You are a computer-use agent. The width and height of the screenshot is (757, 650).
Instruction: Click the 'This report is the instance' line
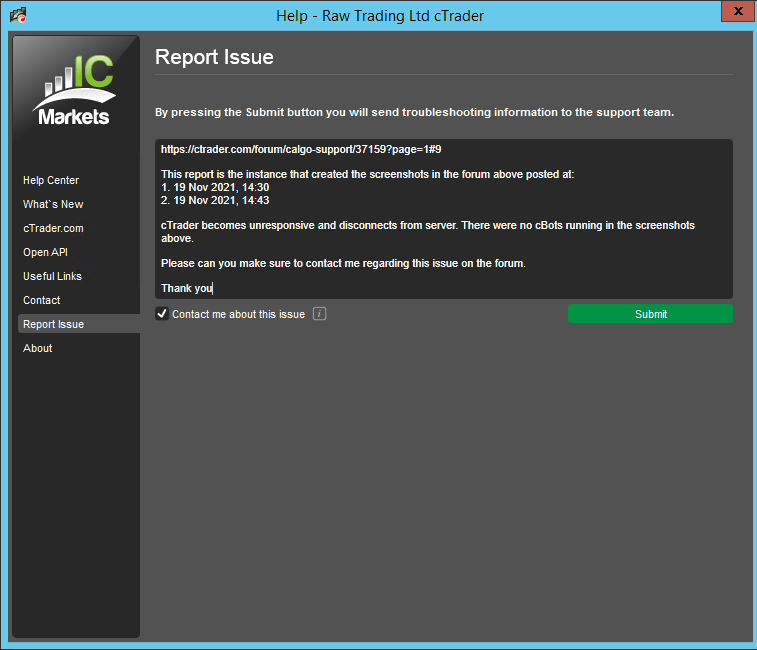(367, 174)
